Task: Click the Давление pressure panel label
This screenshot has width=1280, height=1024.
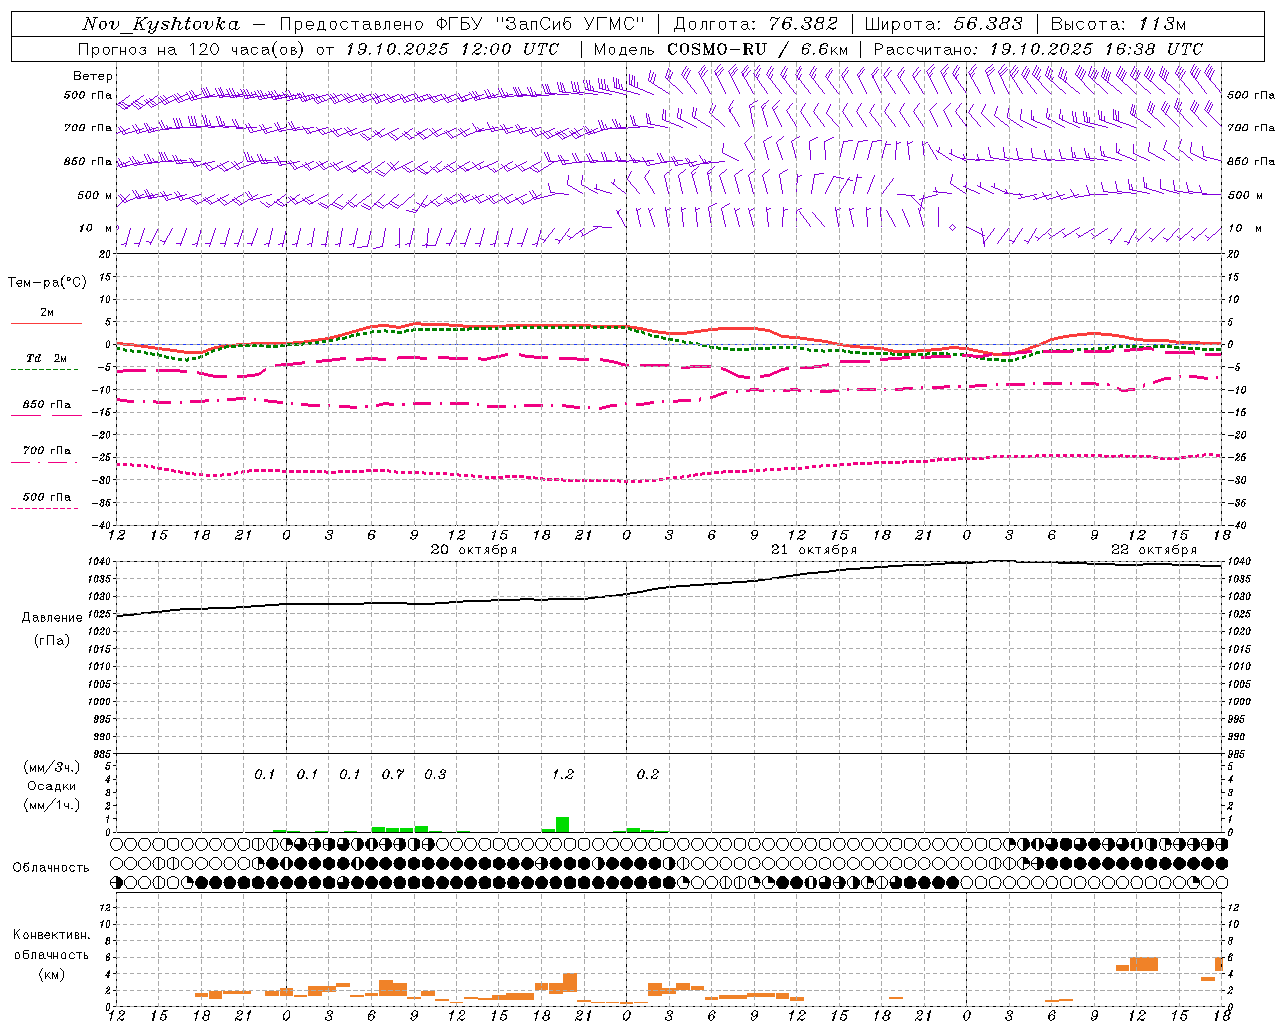Action: (52, 618)
